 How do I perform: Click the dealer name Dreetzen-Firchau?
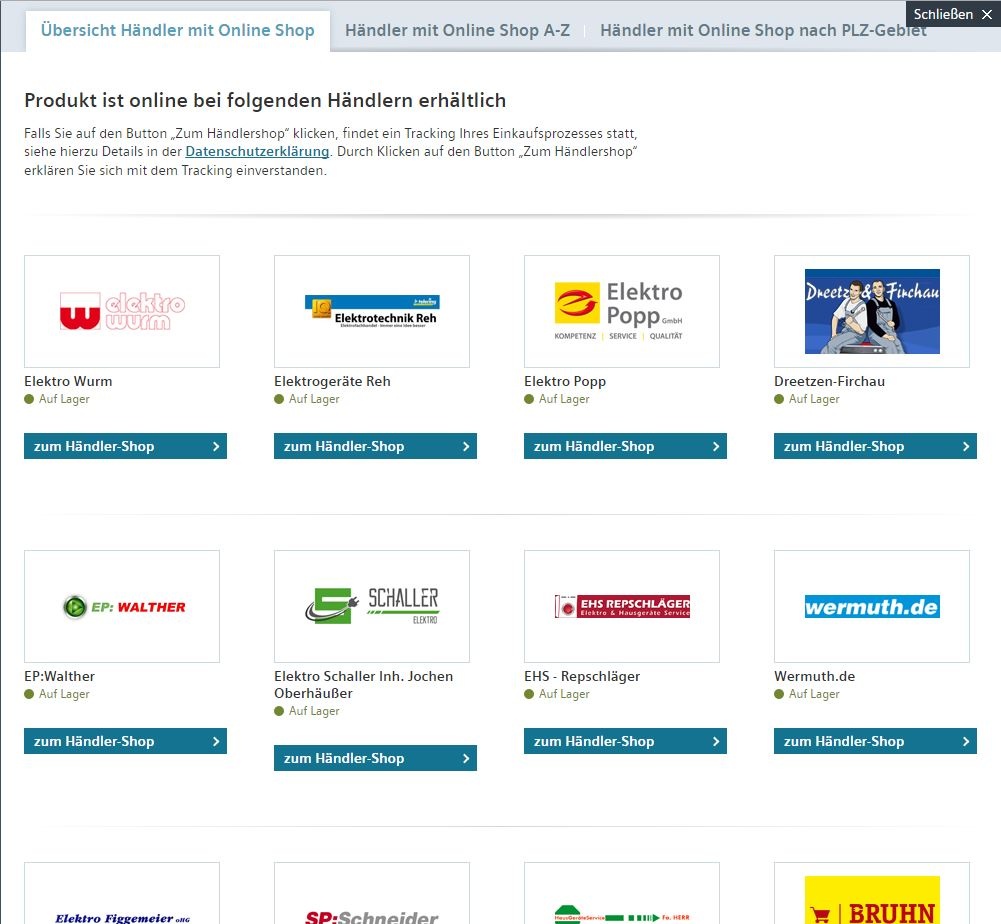[x=829, y=381]
